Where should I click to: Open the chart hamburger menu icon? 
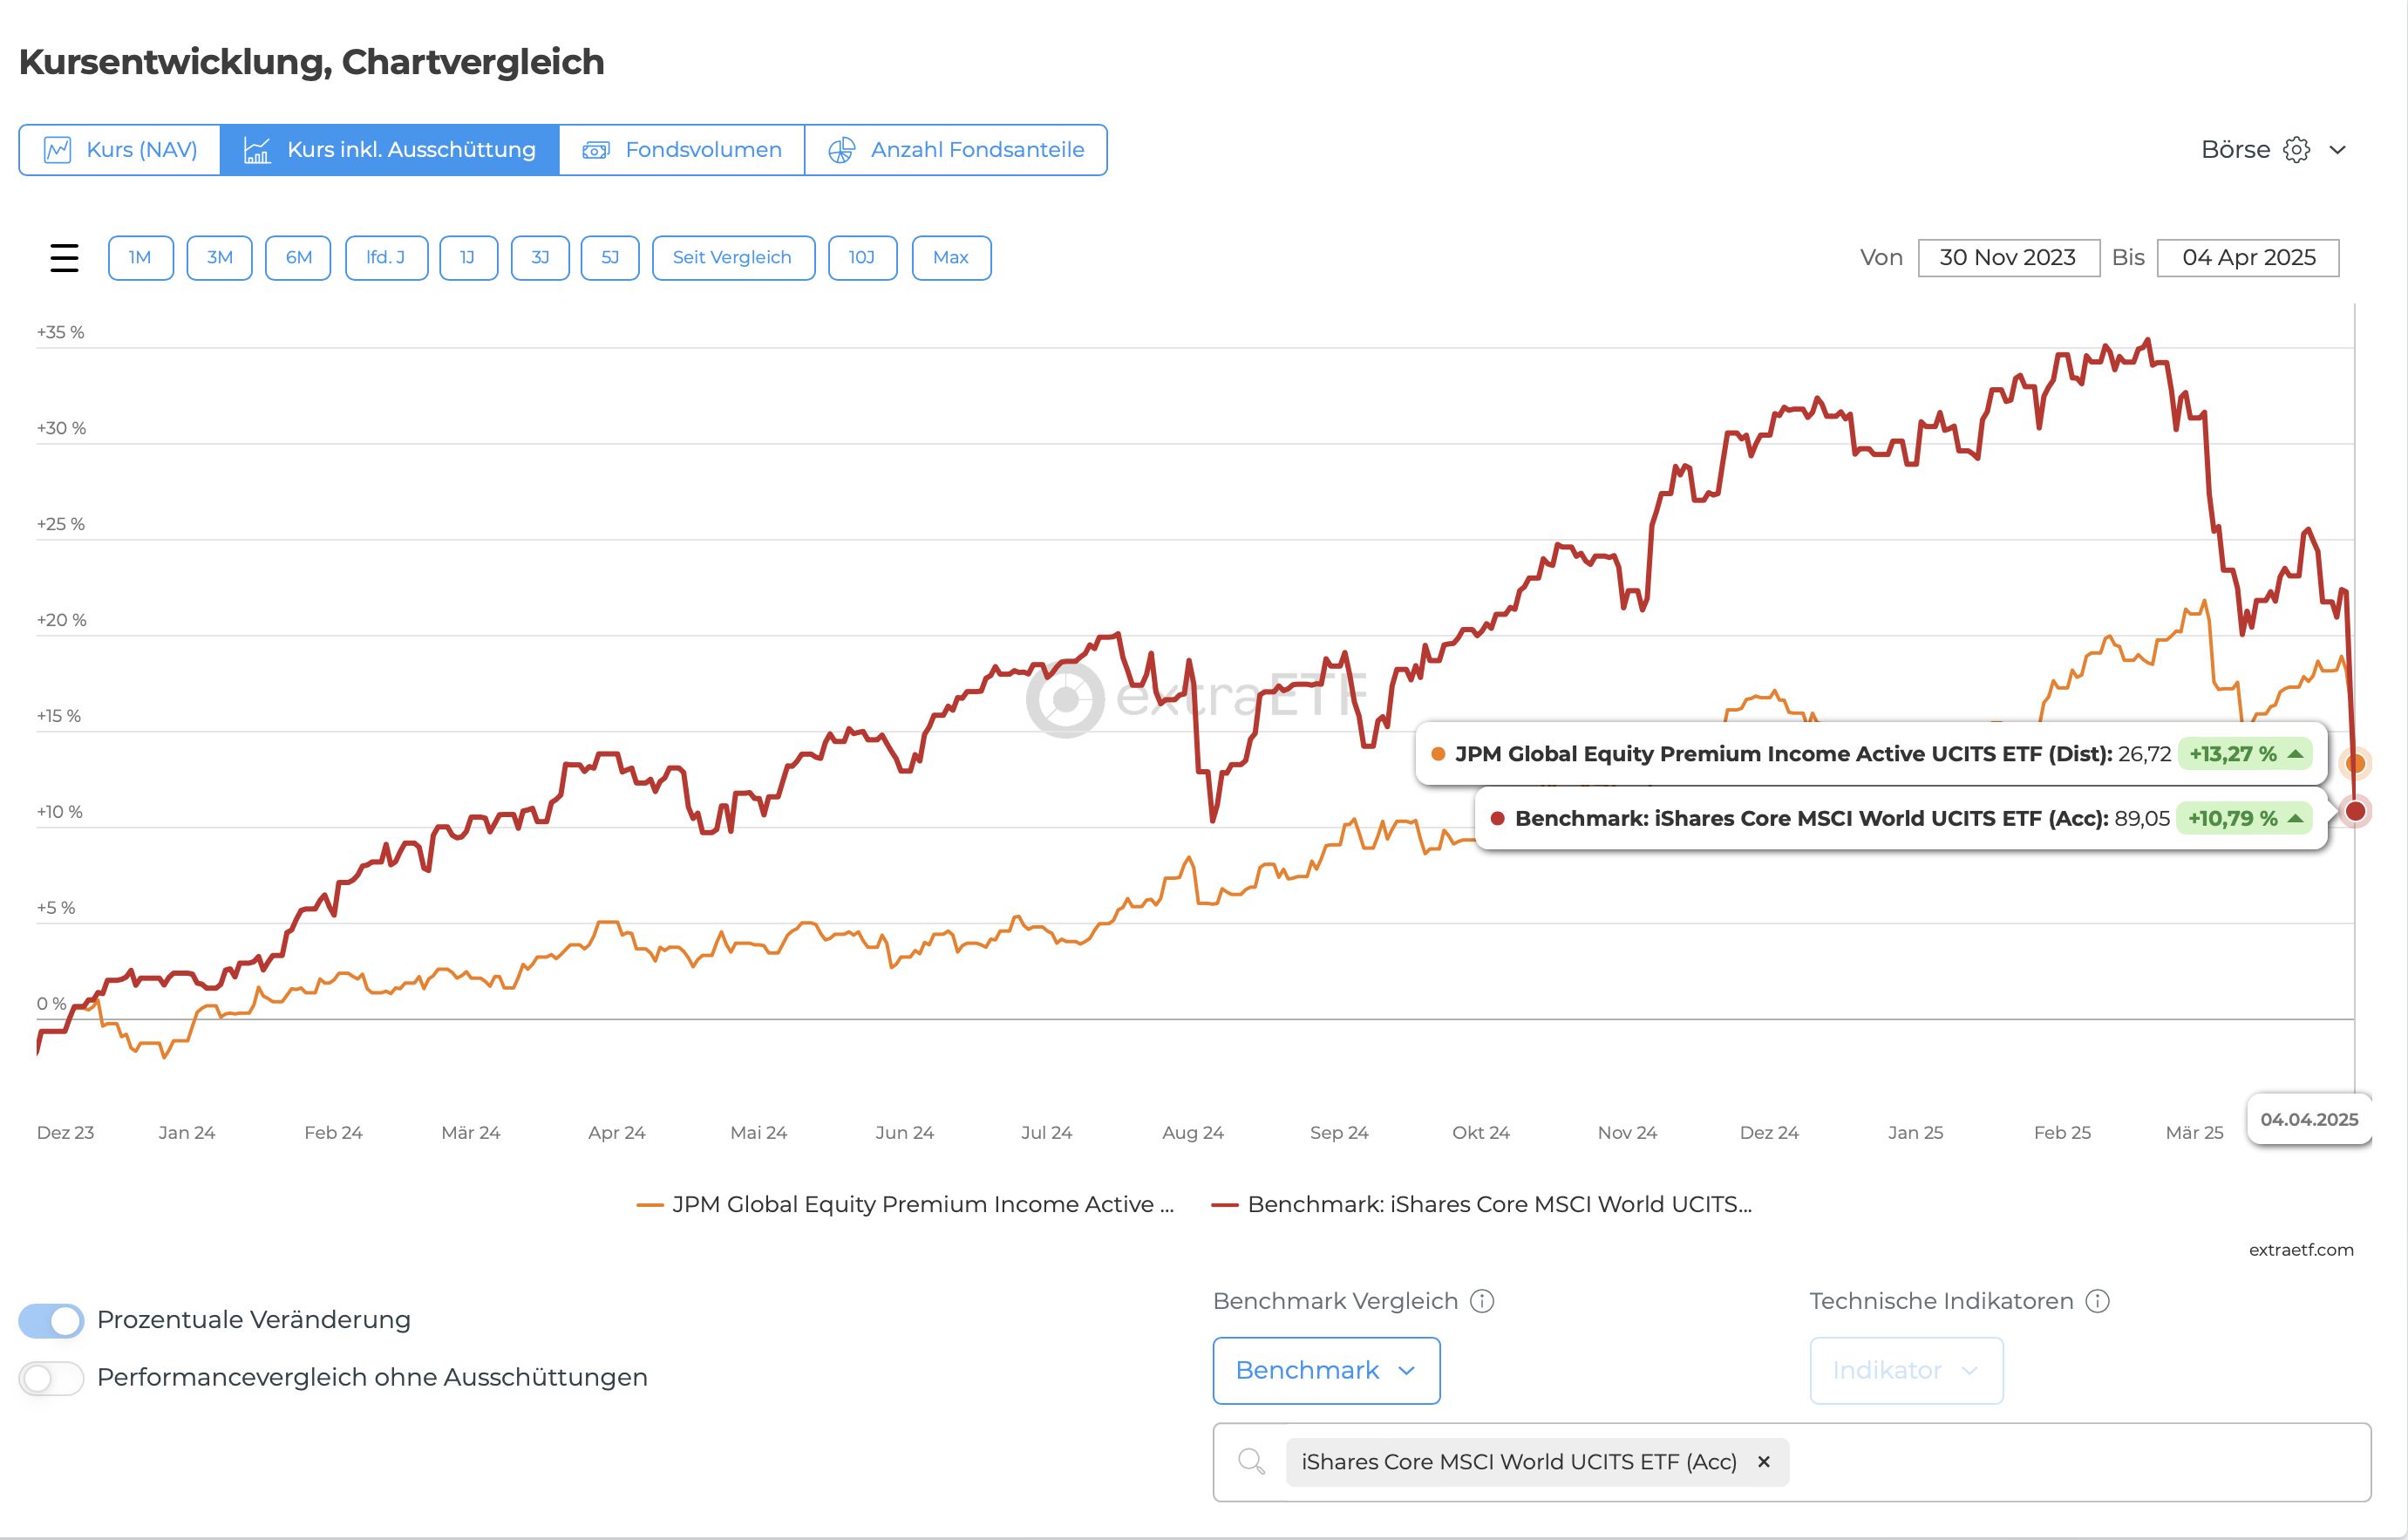click(64, 258)
